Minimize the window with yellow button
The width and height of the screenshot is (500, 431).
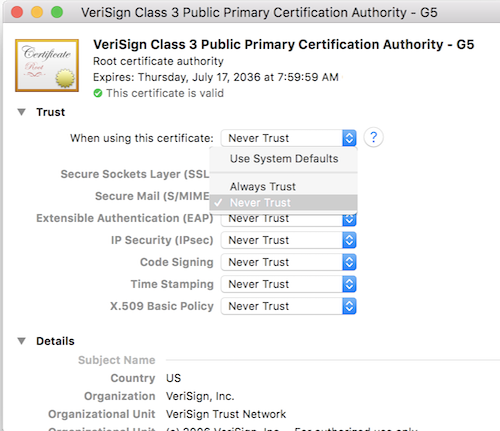click(x=37, y=12)
